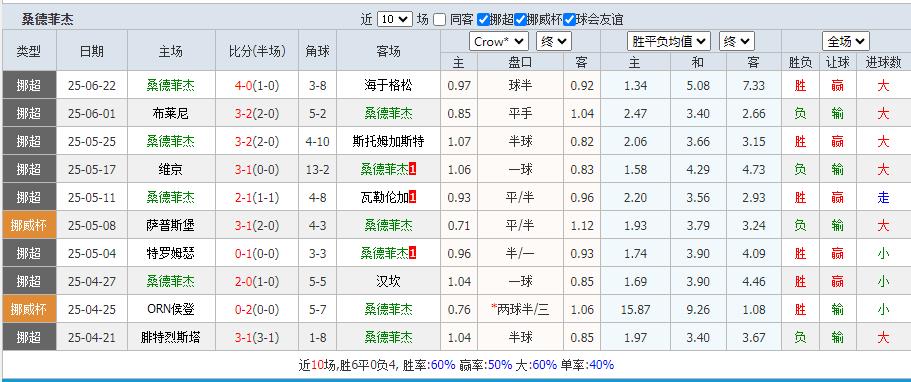The image size is (911, 382).
Task: Click the 维京 team link
Action: pos(170,169)
